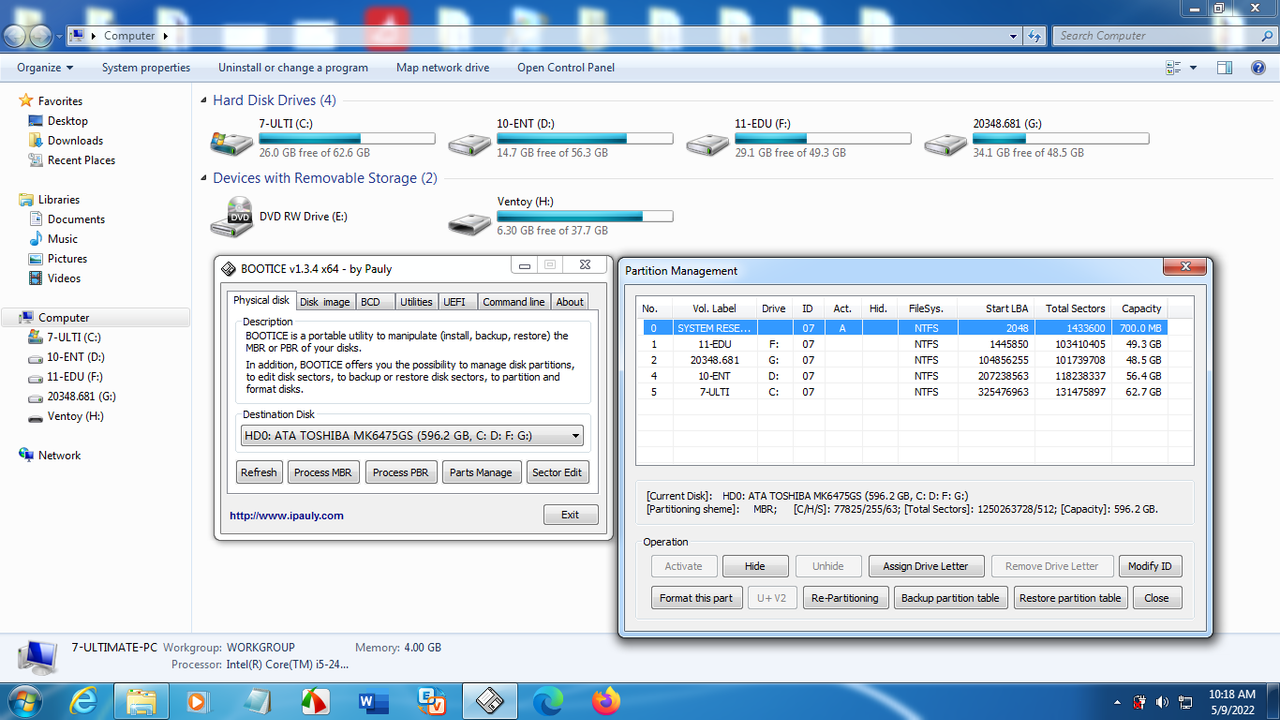Viewport: 1280px width, 720px height.
Task: Open Windows Explorer taskbar icon
Action: pyautogui.click(x=141, y=702)
